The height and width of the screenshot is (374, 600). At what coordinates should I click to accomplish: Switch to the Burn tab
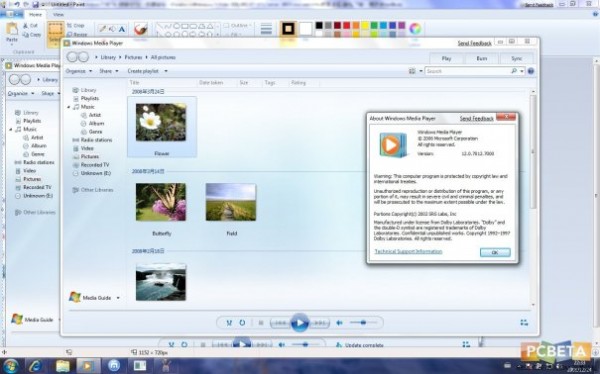coord(482,59)
